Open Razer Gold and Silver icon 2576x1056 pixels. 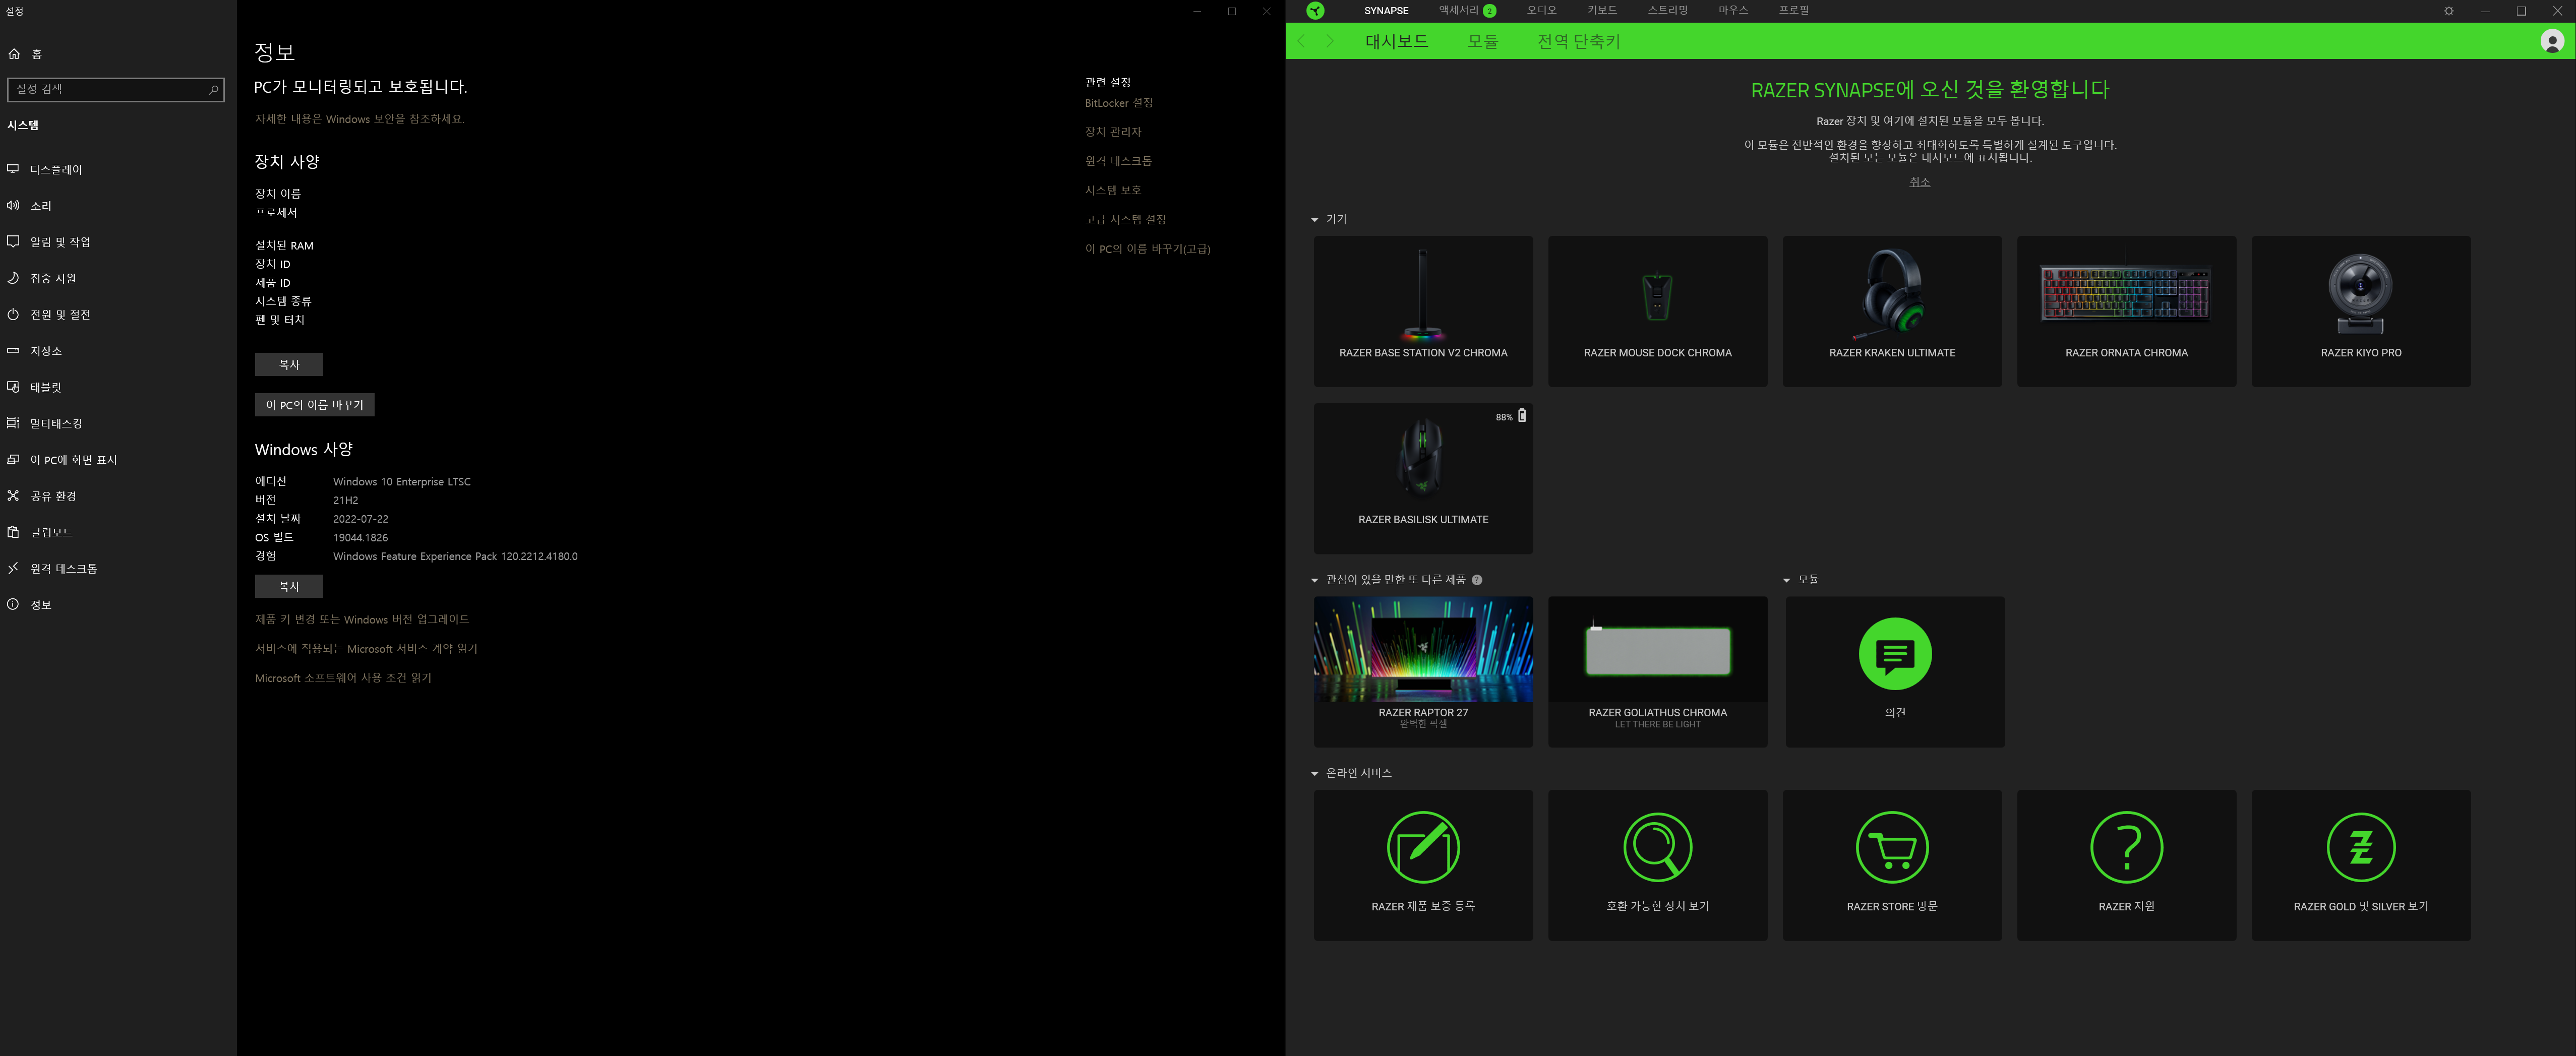coord(2361,847)
